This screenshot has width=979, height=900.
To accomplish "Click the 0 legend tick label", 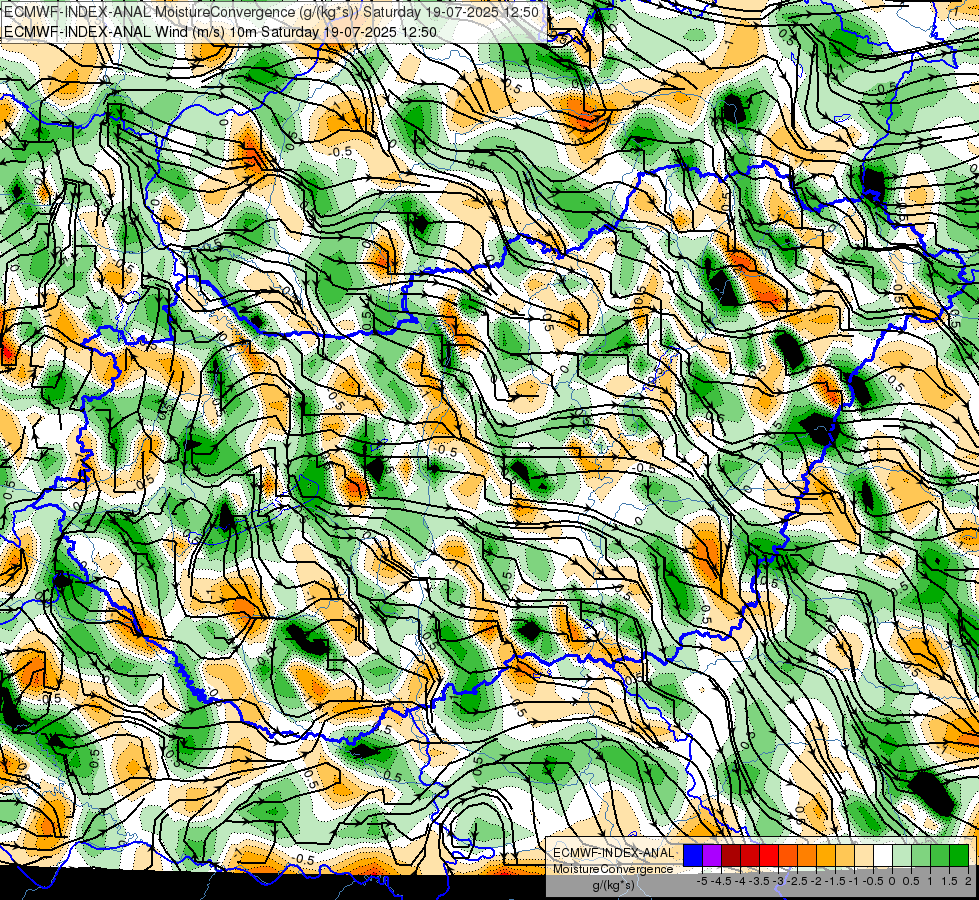I will click(x=892, y=881).
